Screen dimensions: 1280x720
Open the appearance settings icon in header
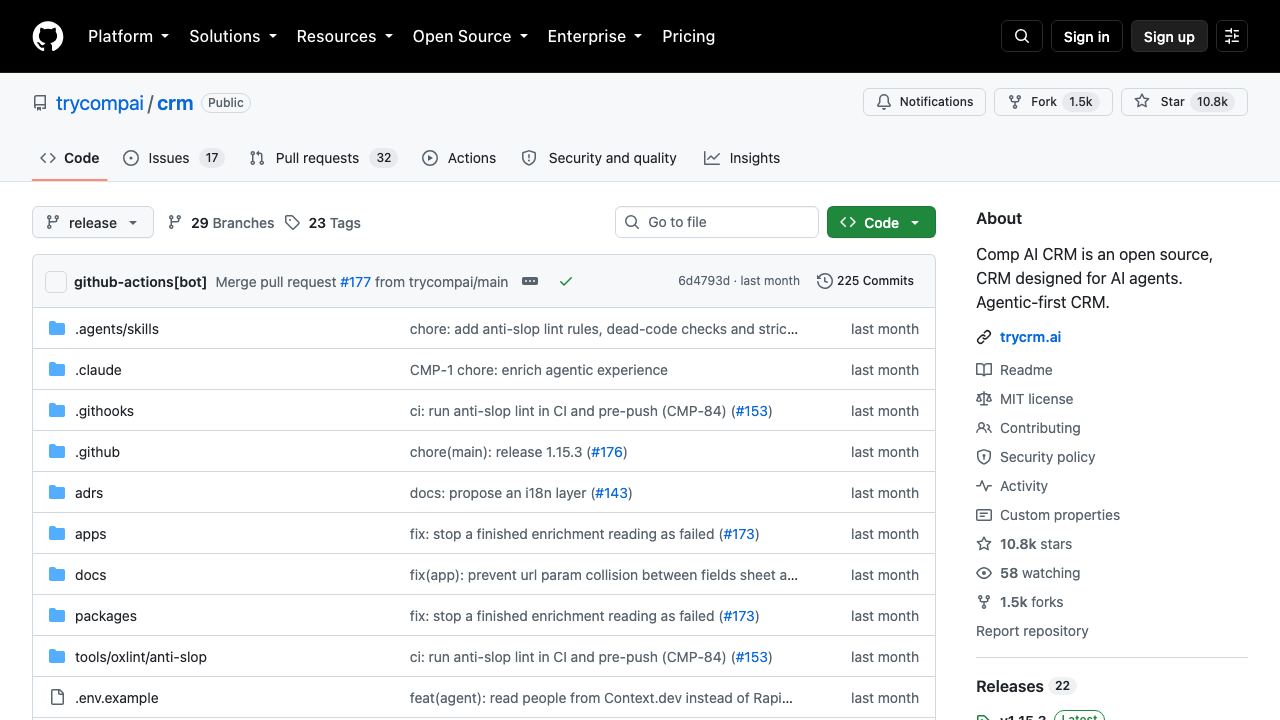coord(1232,36)
